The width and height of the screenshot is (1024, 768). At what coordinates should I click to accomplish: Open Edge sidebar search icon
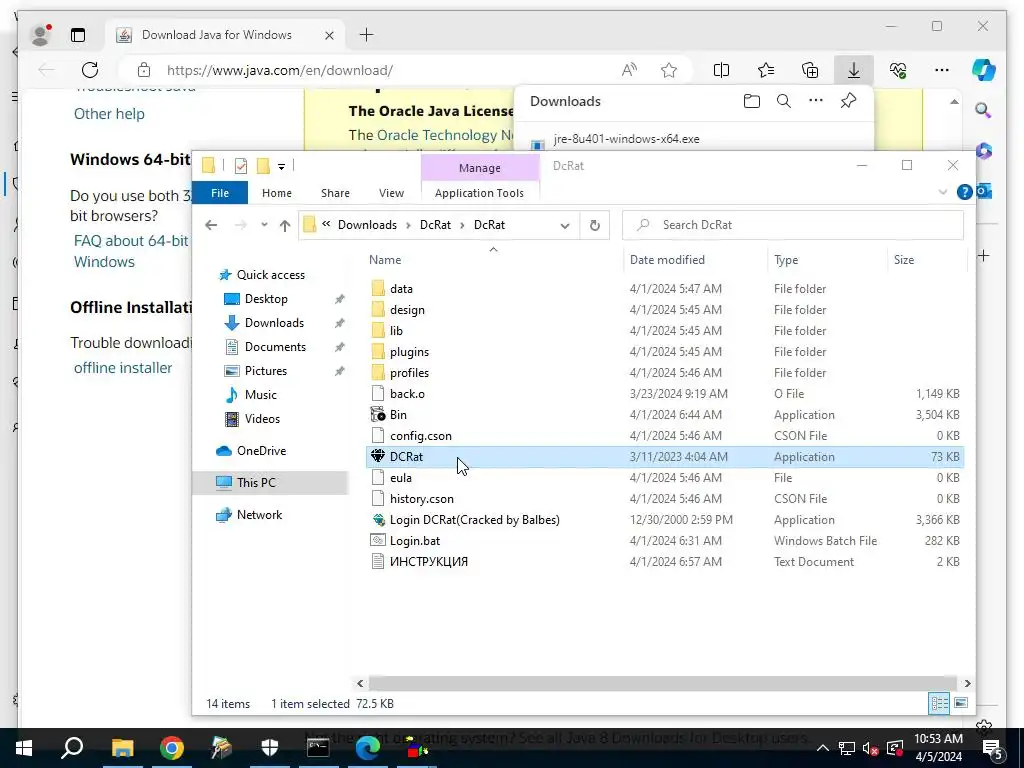point(983,110)
